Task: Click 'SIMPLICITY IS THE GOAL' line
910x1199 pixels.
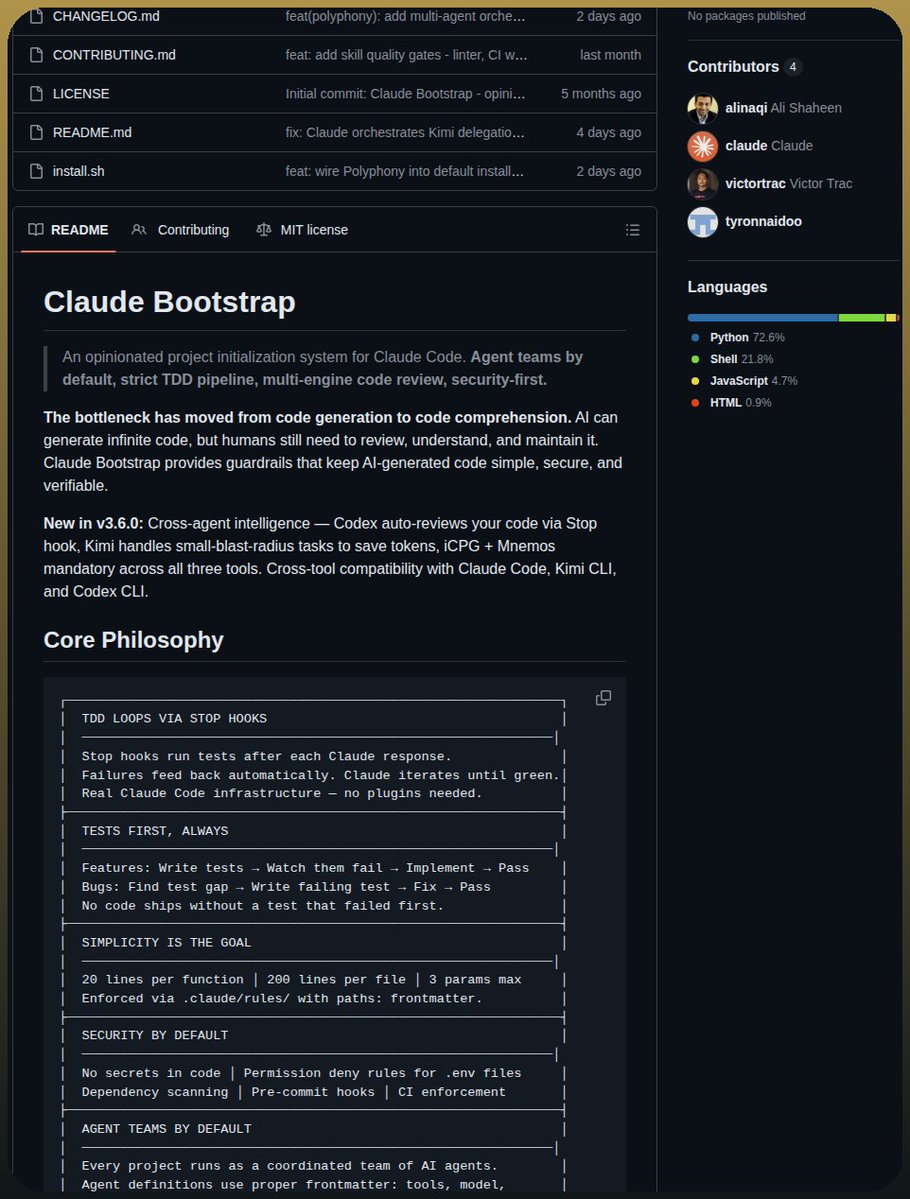Action: (167, 943)
